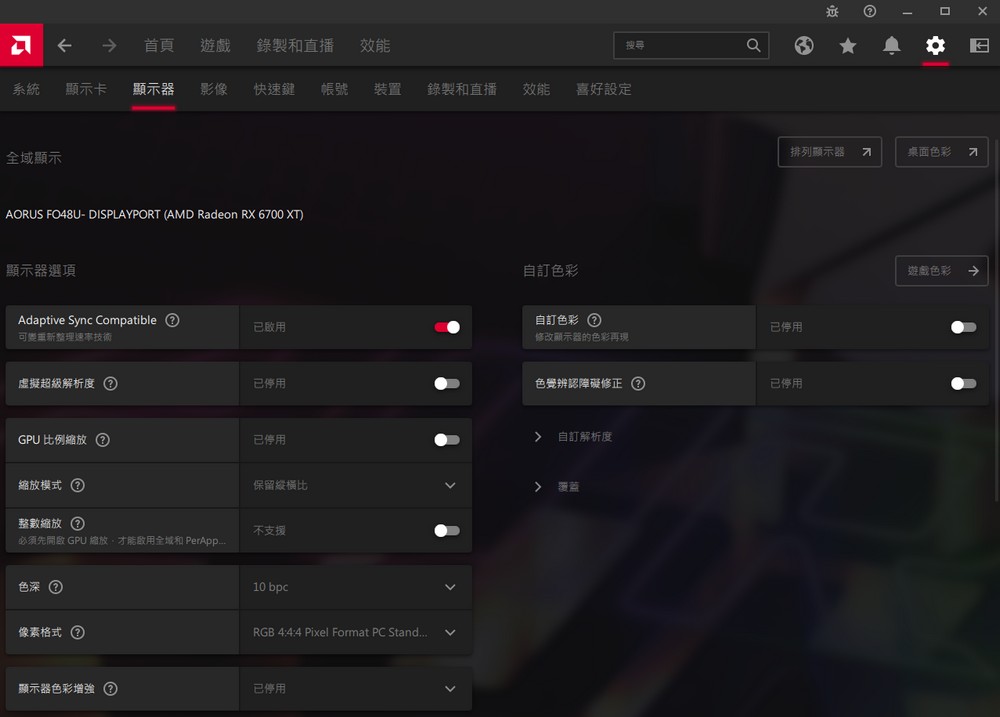
Task: Enable 色覺辨認障礙修正 toggle
Action: point(964,383)
